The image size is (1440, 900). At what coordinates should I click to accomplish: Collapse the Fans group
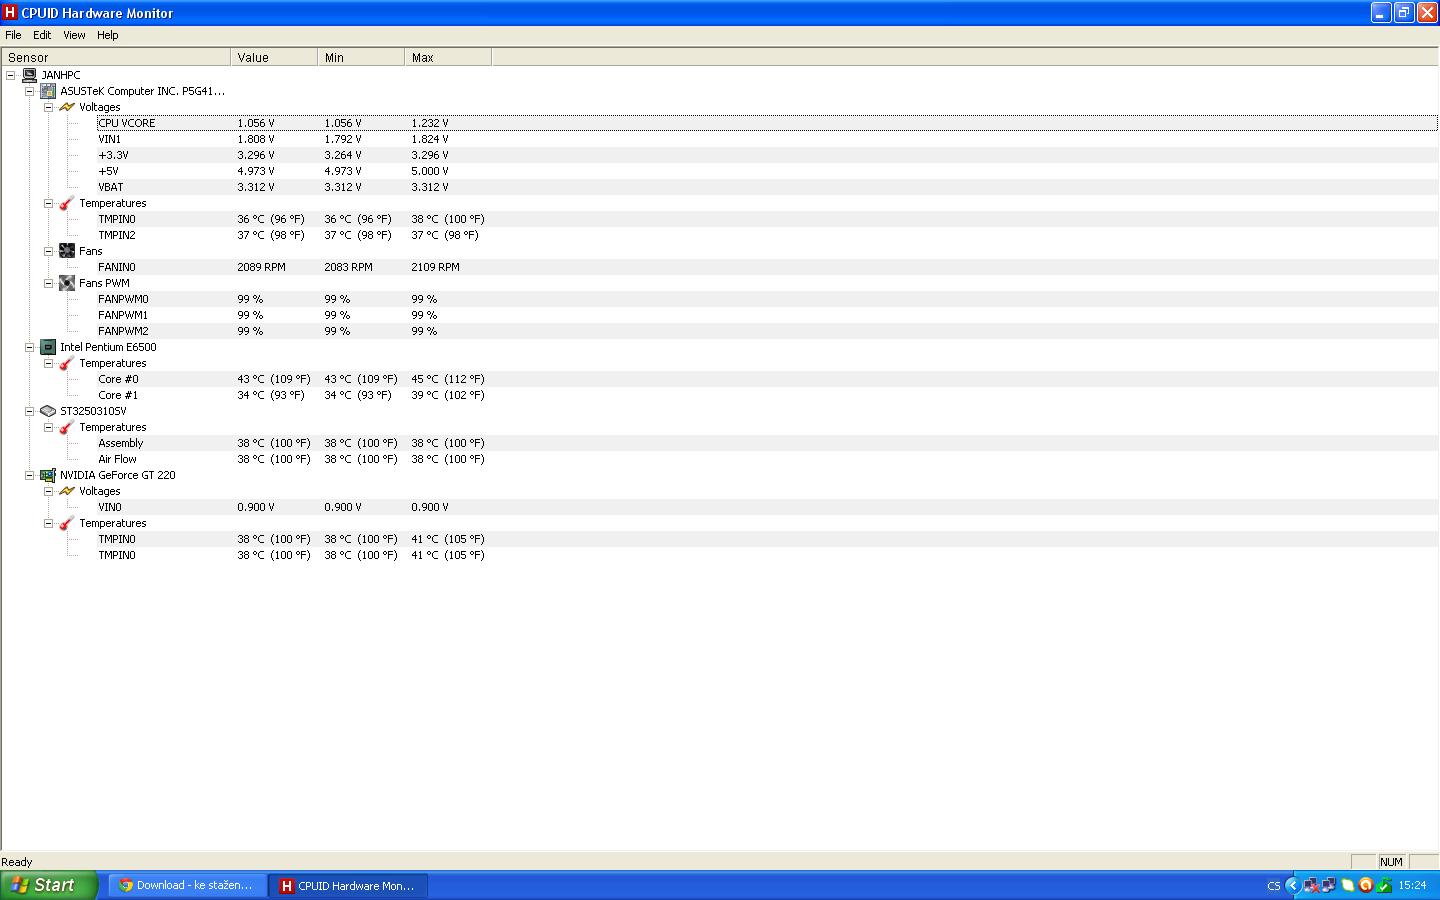(x=48, y=251)
